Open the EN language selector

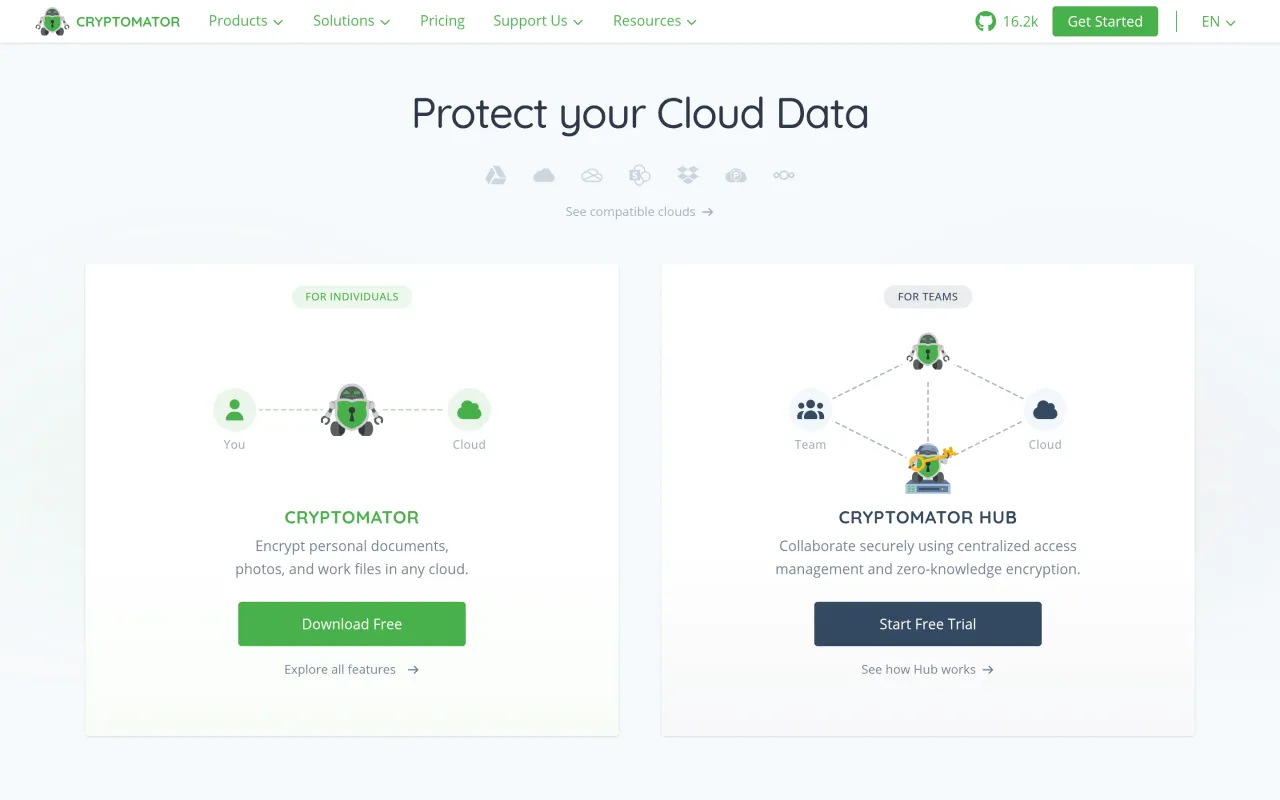tap(1219, 21)
